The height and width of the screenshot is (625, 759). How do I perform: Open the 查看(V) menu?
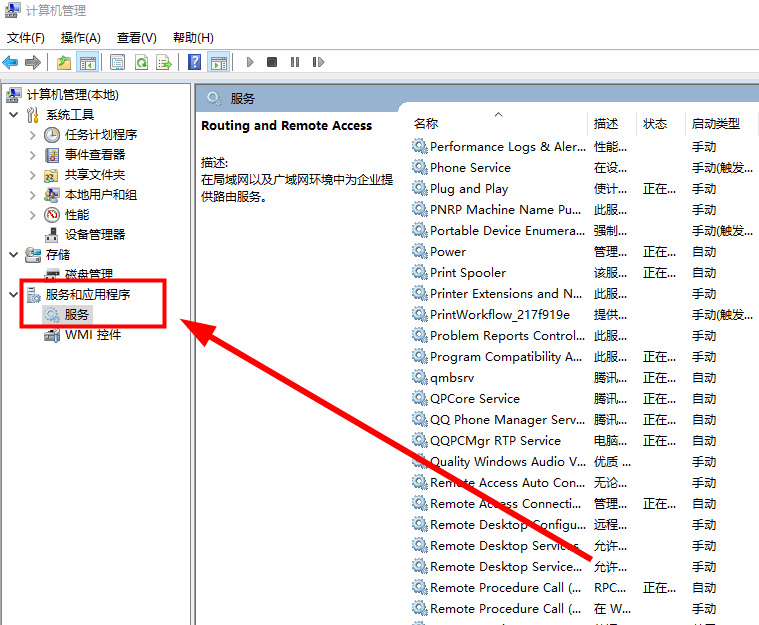click(x=136, y=38)
